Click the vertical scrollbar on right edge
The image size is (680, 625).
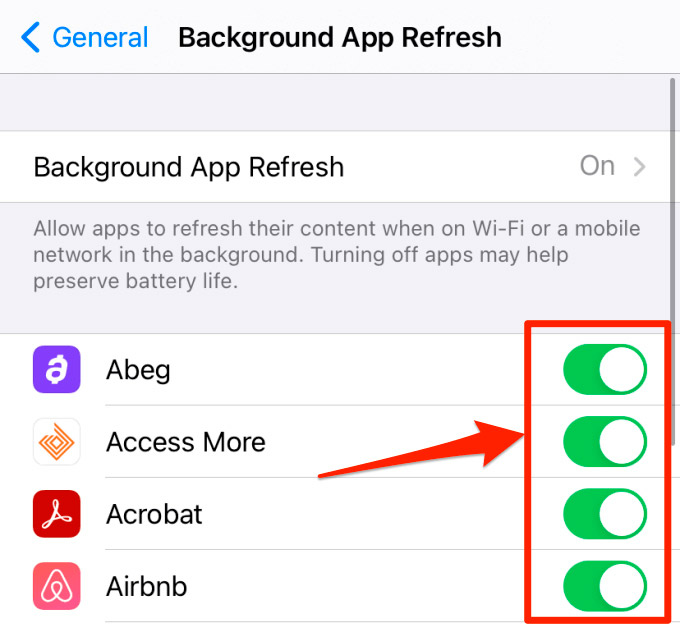click(x=672, y=262)
